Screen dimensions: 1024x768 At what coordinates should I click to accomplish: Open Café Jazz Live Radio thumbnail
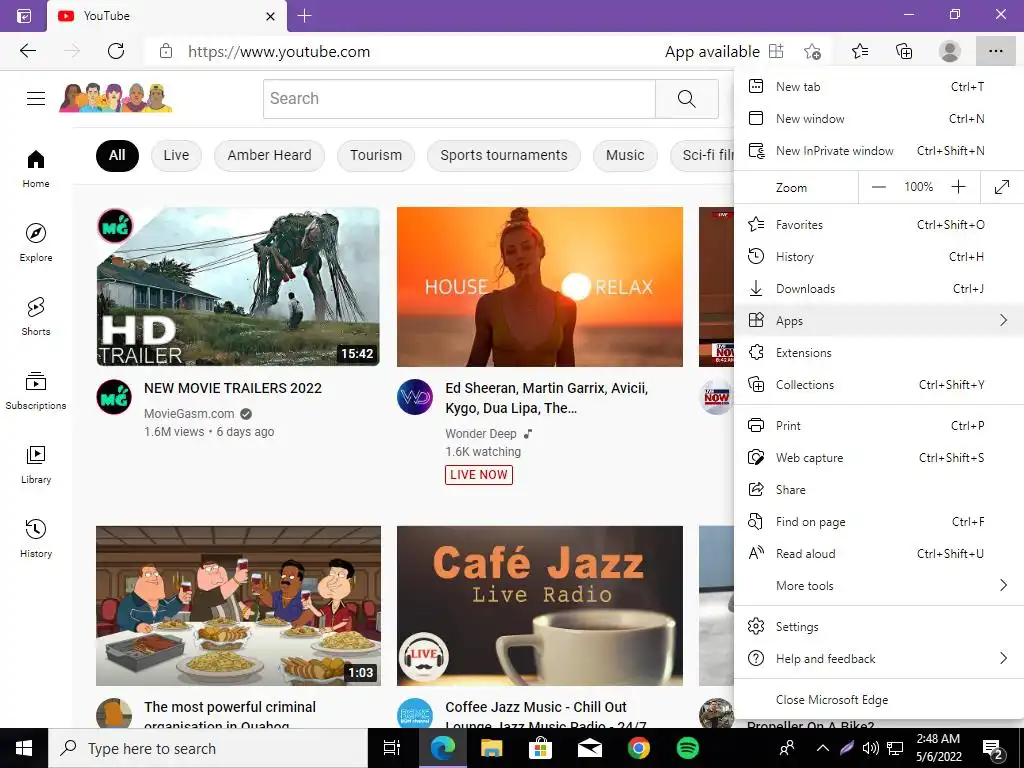coord(539,606)
